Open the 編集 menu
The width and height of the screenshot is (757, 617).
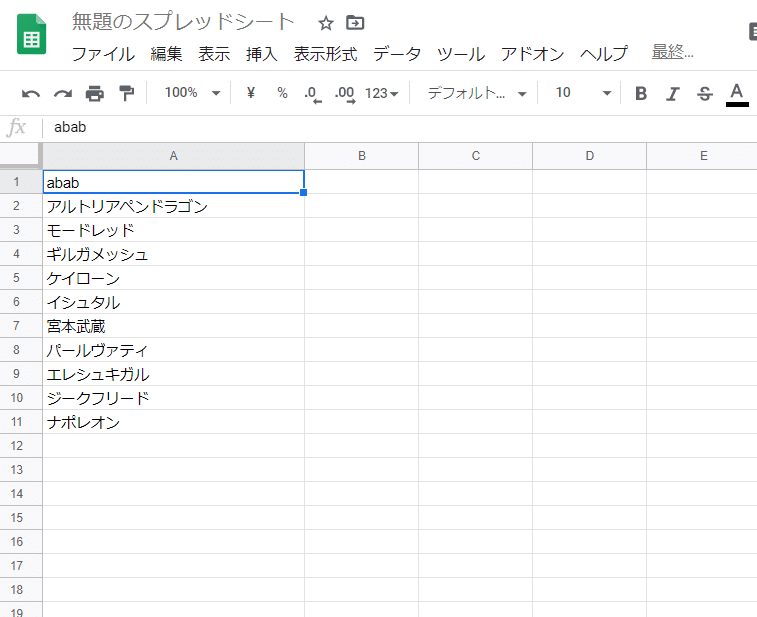(x=166, y=54)
